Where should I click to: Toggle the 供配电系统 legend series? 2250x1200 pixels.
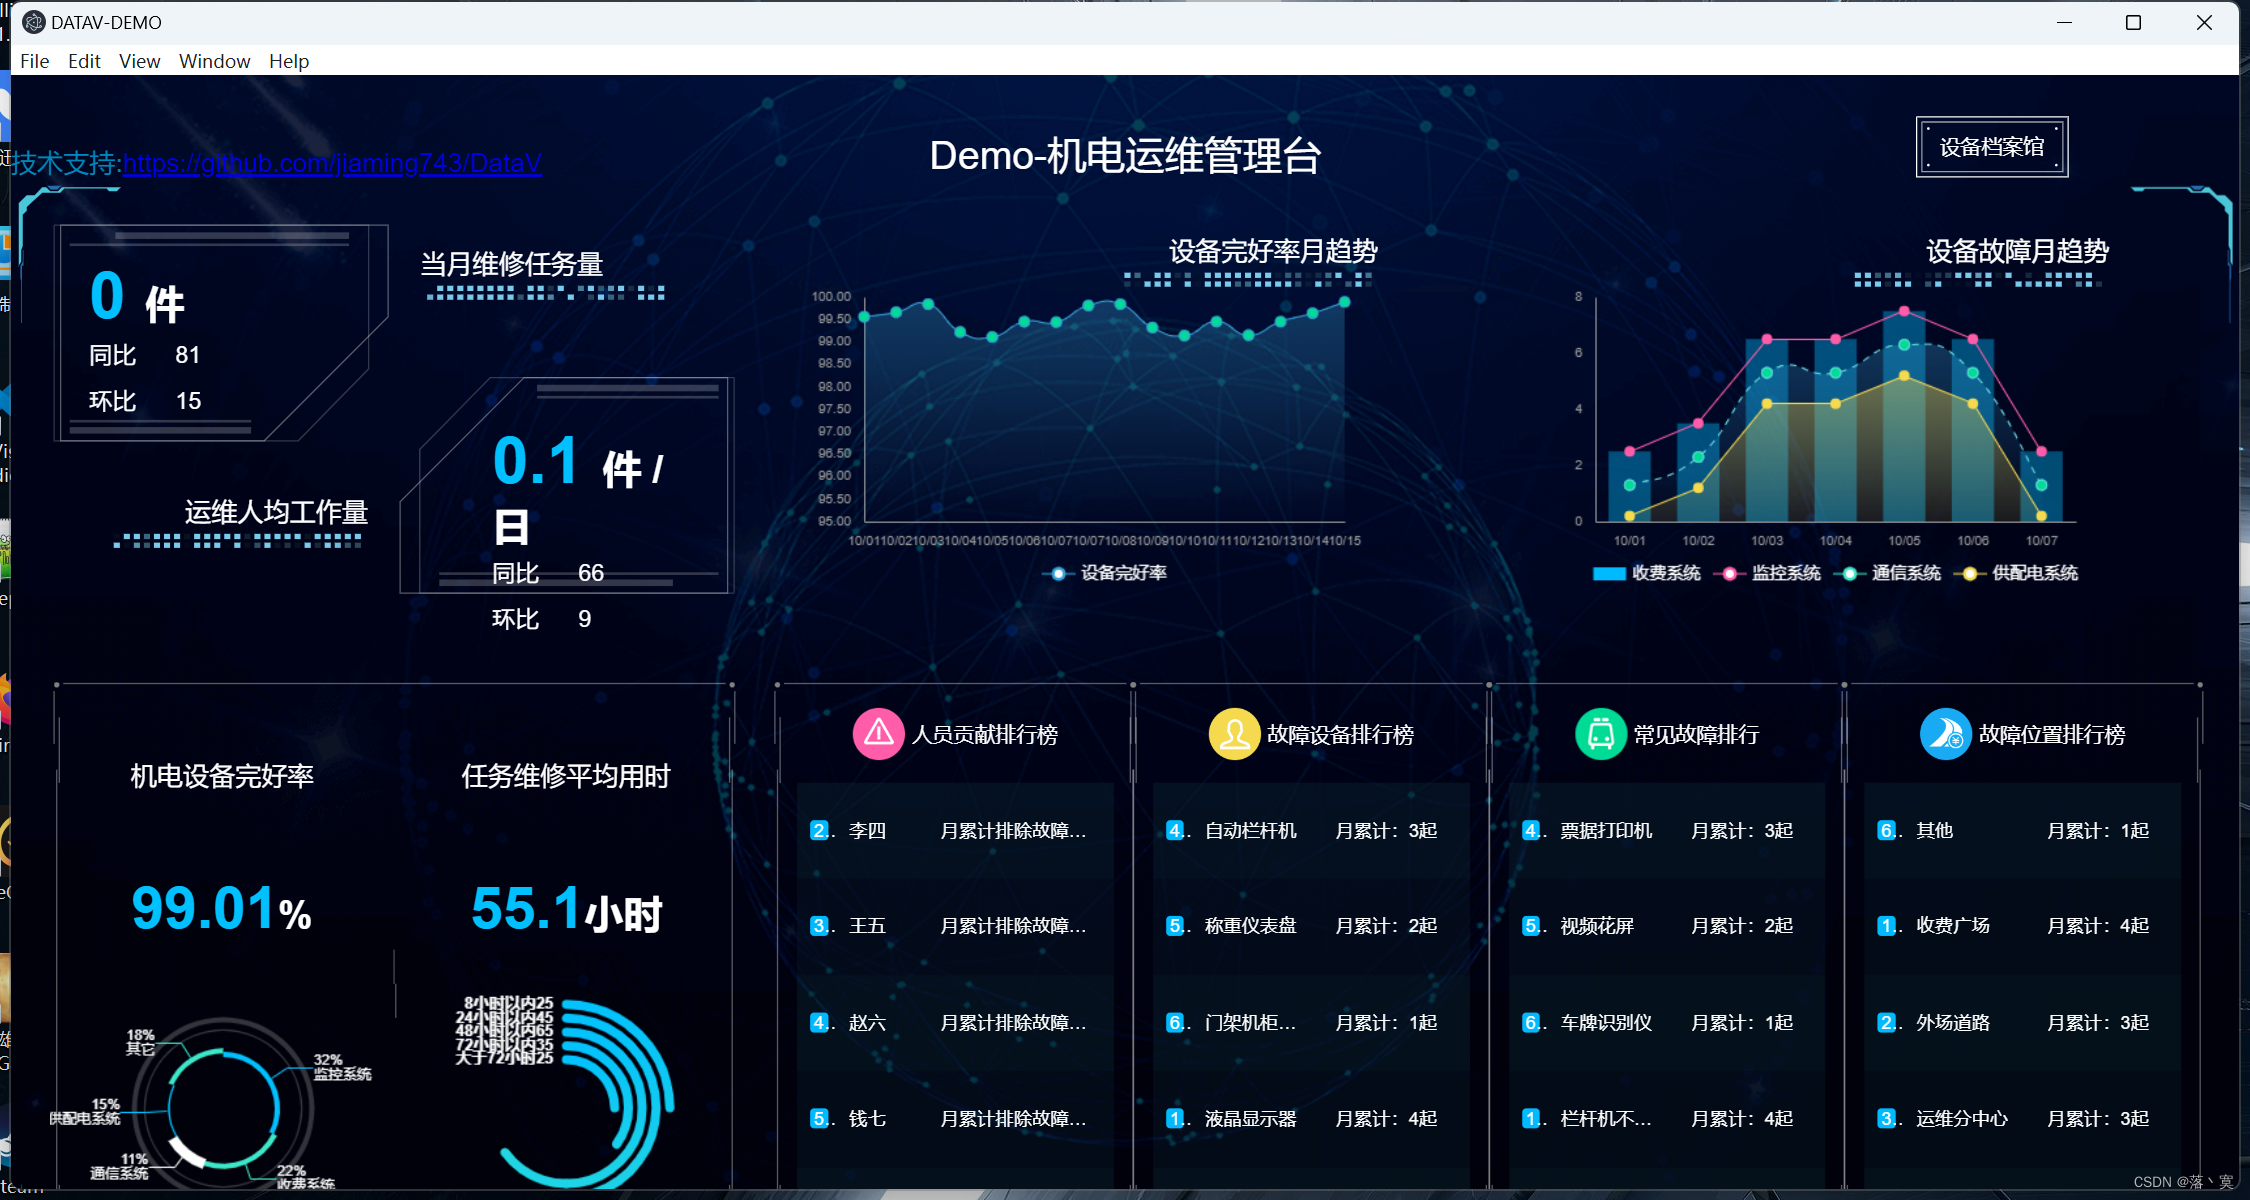tap(2014, 573)
